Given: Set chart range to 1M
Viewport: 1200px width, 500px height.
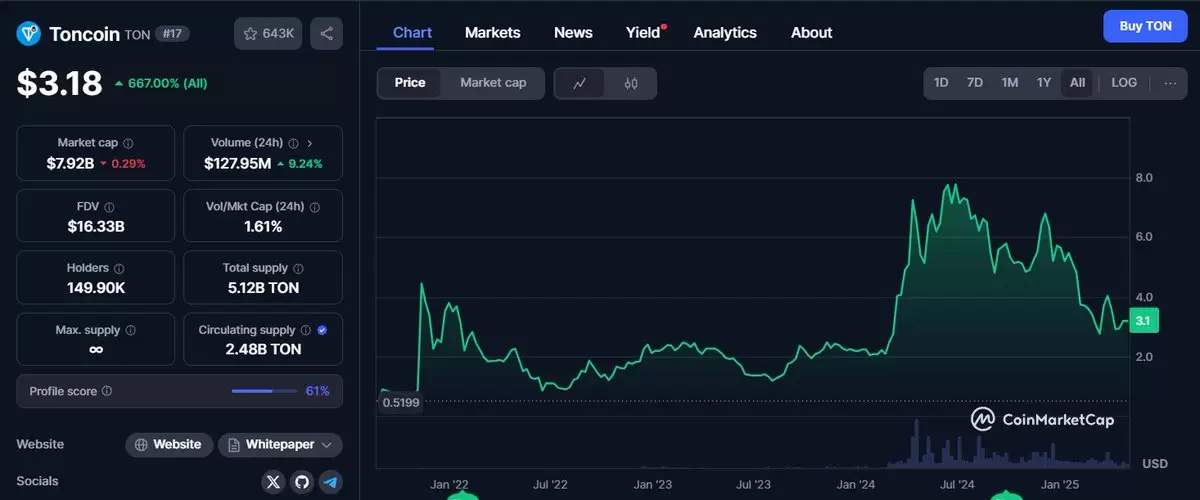Looking at the screenshot, I should click(1010, 83).
